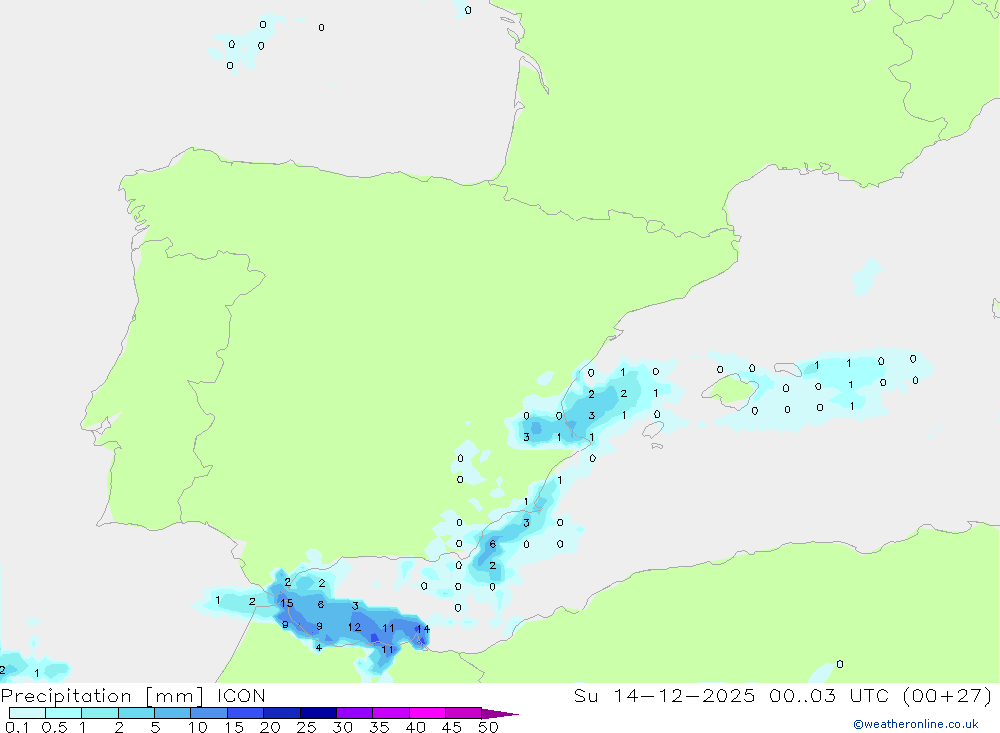Select the blue 15–20 mm legend swatch
This screenshot has width=1000, height=733.
click(x=246, y=713)
